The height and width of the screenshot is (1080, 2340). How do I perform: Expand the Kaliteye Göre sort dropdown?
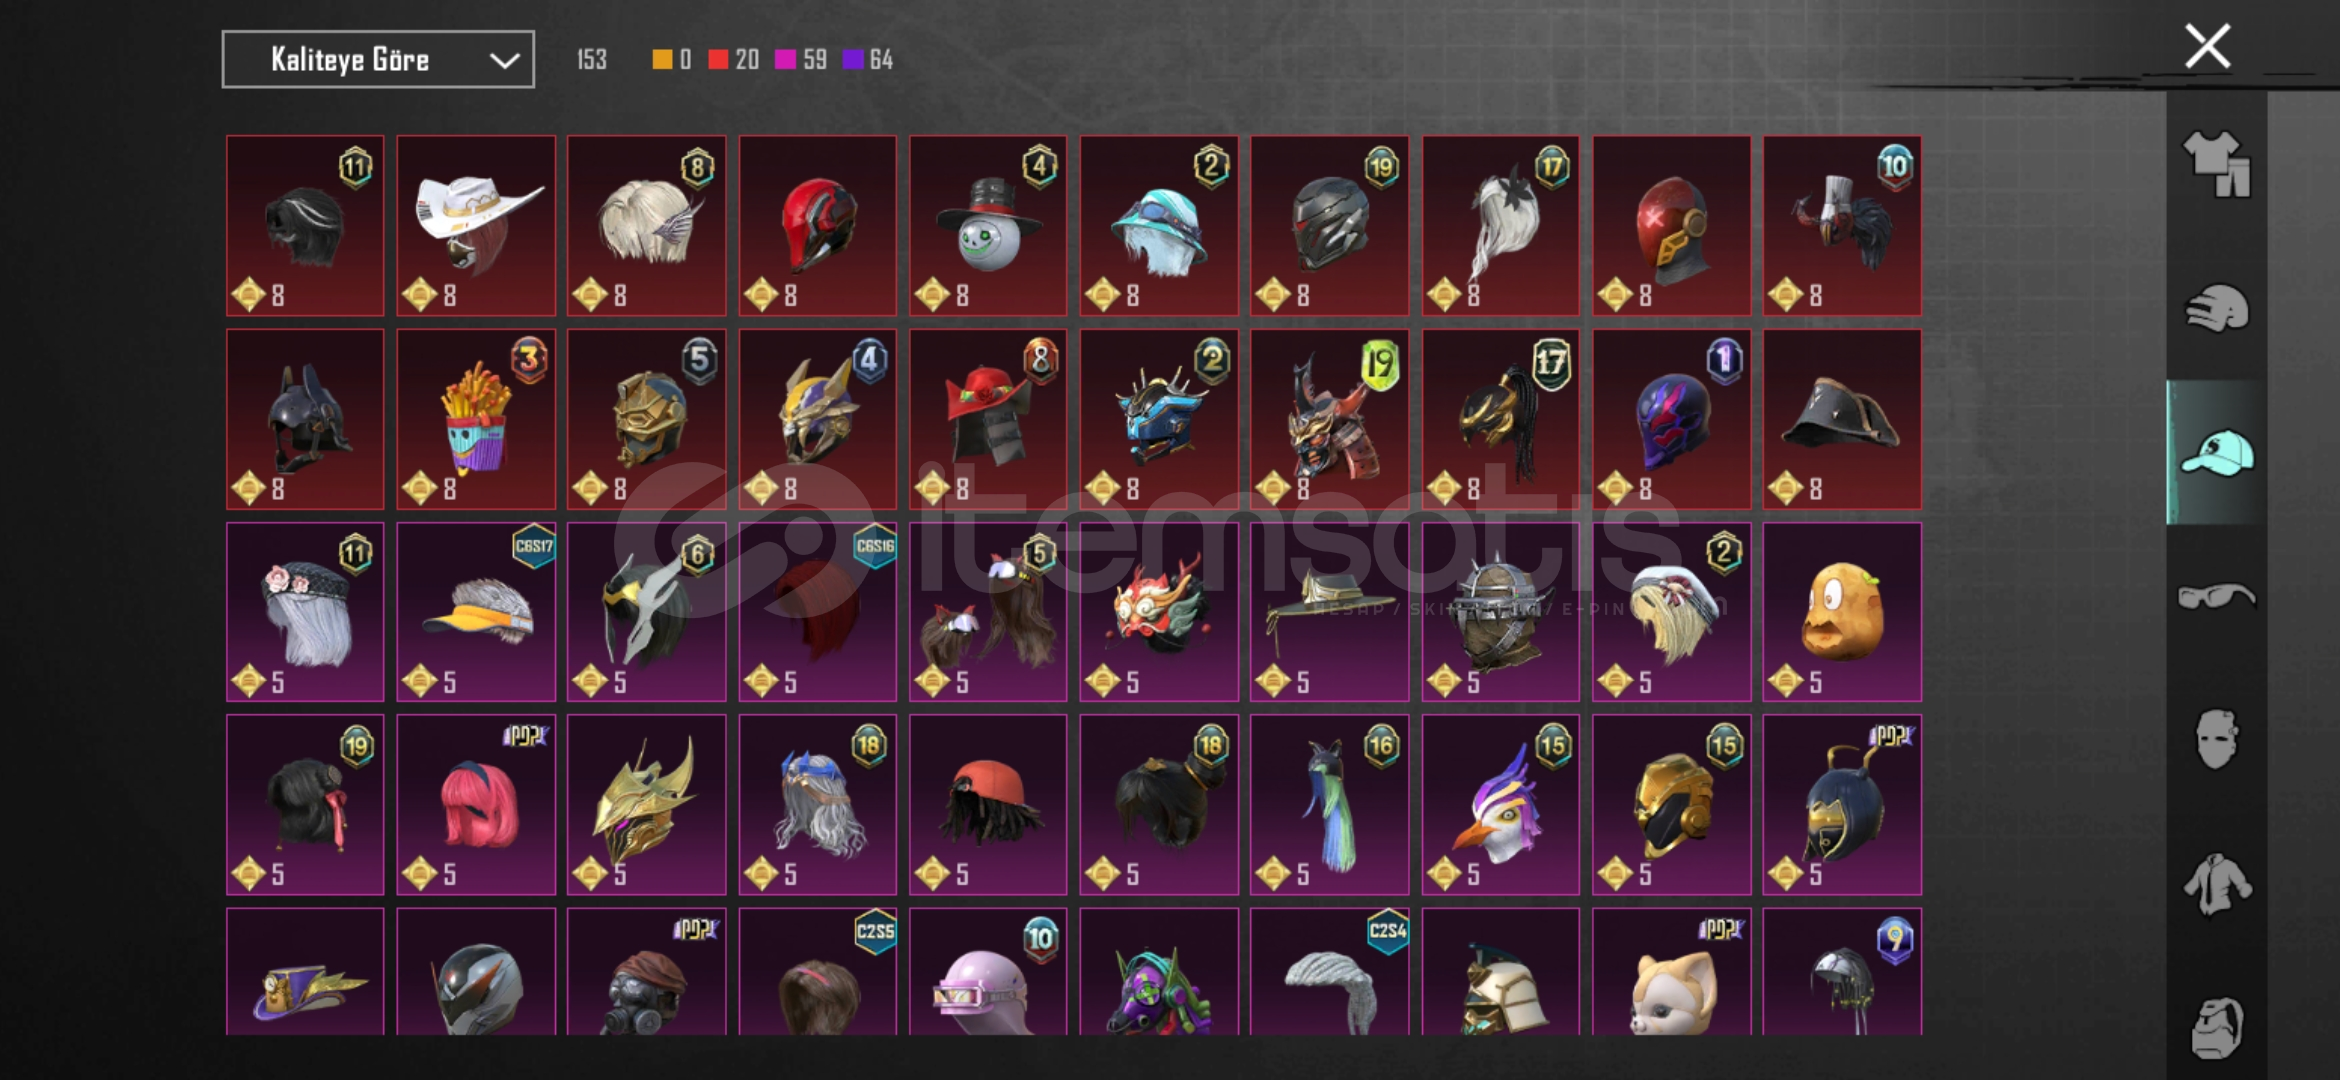click(x=378, y=60)
